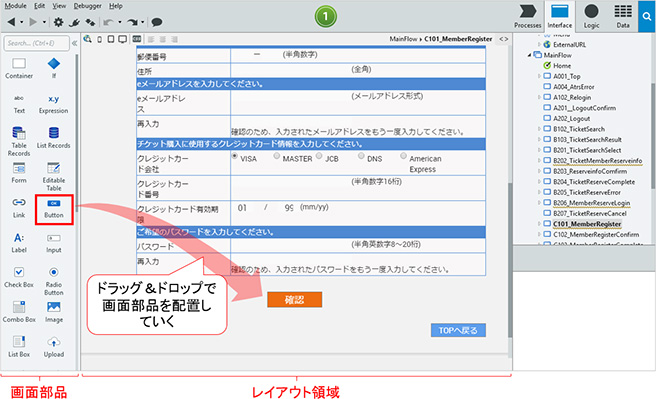The height and width of the screenshot is (399, 656).
Task: Click the canvas vertical scrollbar
Action: (510, 260)
